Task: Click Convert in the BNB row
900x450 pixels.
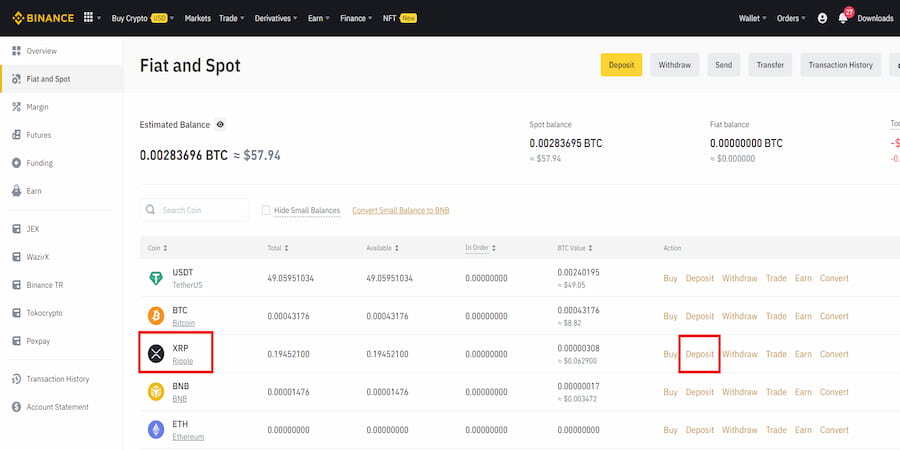Action: tap(834, 392)
